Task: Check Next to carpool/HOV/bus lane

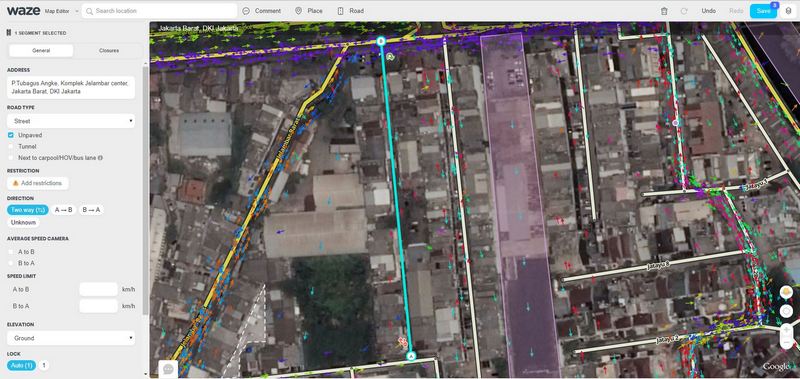Action: [11, 158]
